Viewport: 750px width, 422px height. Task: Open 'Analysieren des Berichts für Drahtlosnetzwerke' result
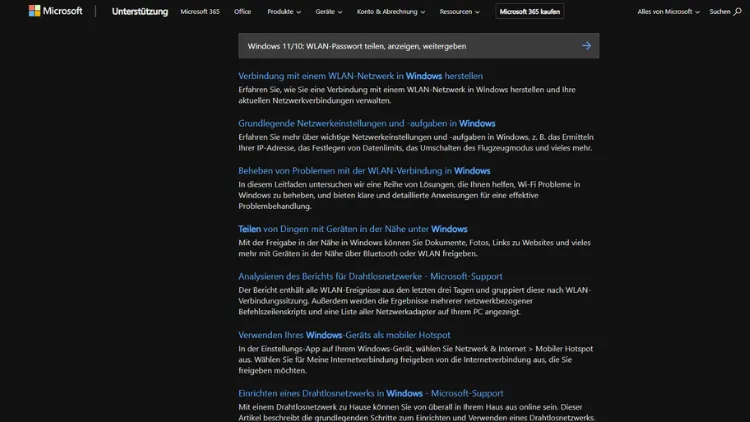(370, 277)
